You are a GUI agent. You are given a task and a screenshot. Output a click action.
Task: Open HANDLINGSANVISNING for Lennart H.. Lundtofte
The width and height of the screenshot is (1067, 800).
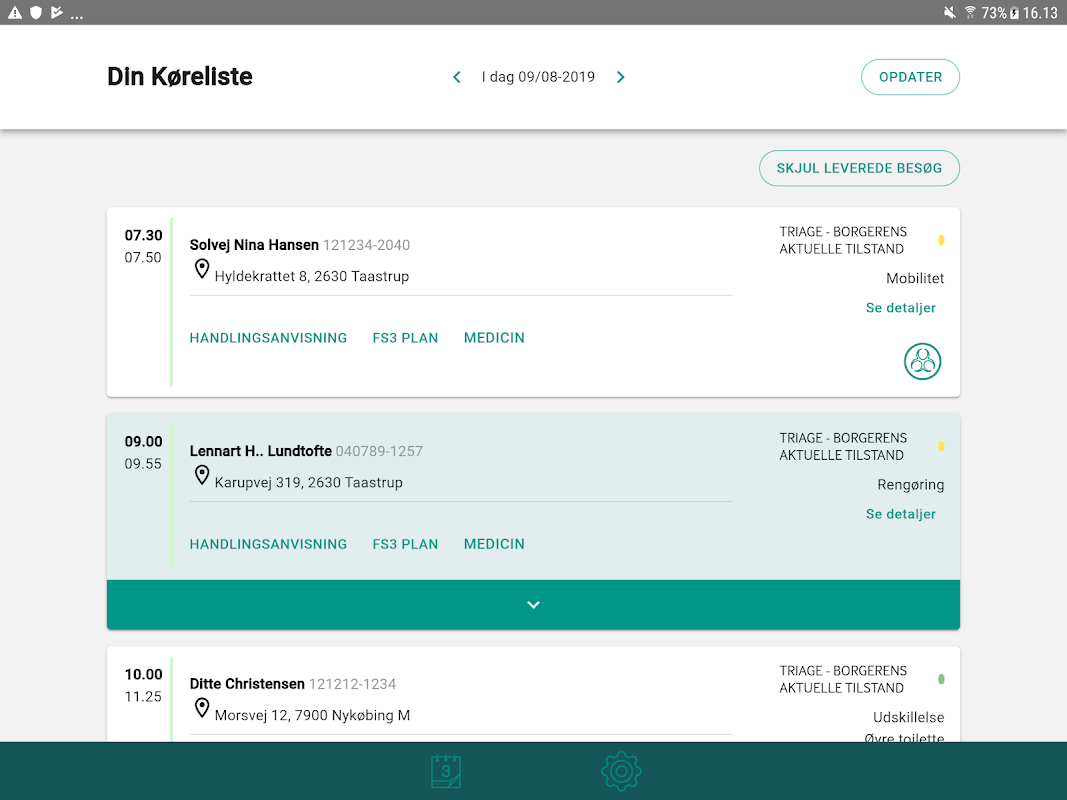pyautogui.click(x=268, y=544)
